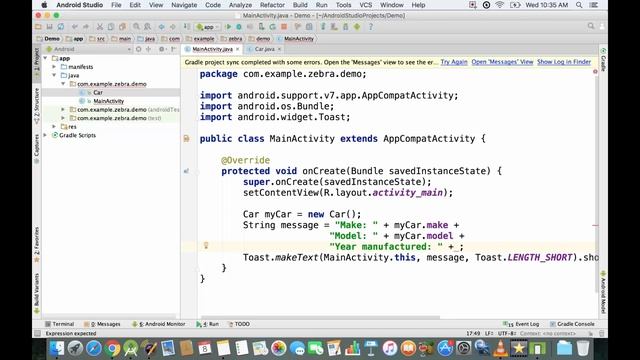Click the Open folder toolbar icon
Viewport: 640px width, 360px height.
click(38, 27)
